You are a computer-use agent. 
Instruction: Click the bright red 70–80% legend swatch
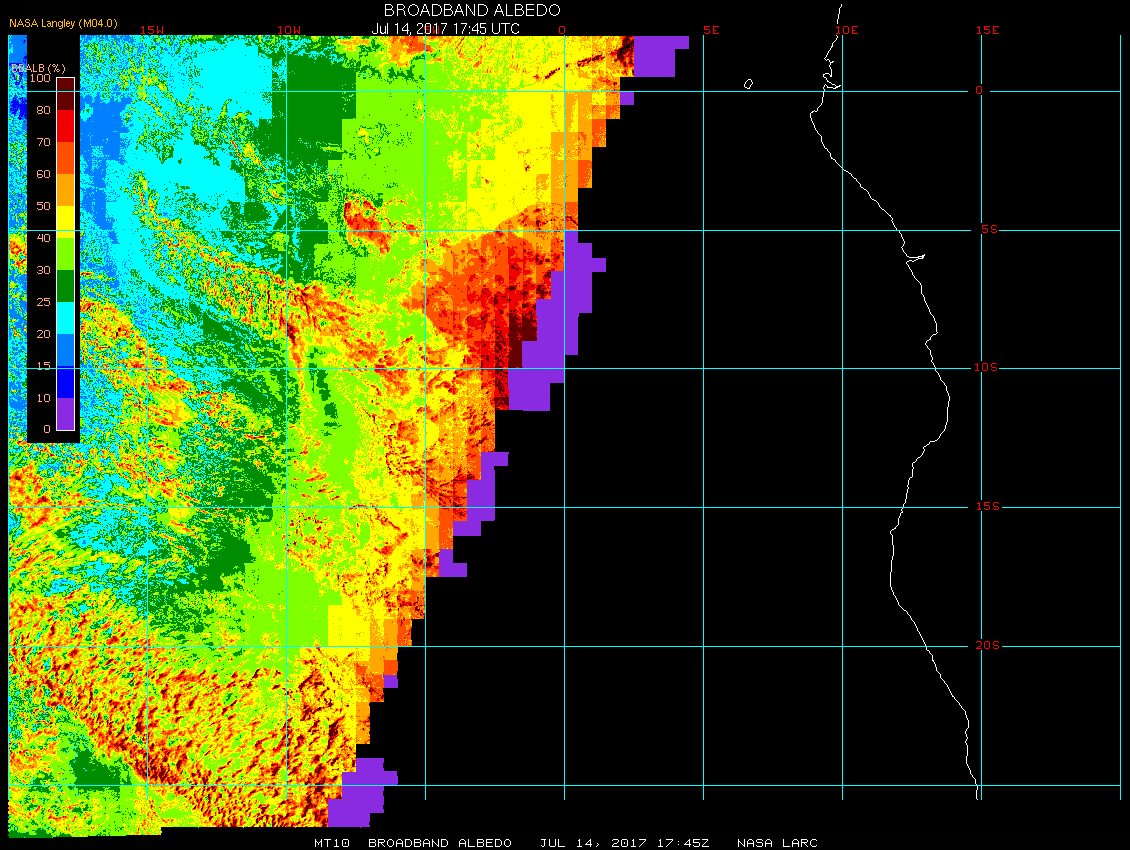coord(66,126)
